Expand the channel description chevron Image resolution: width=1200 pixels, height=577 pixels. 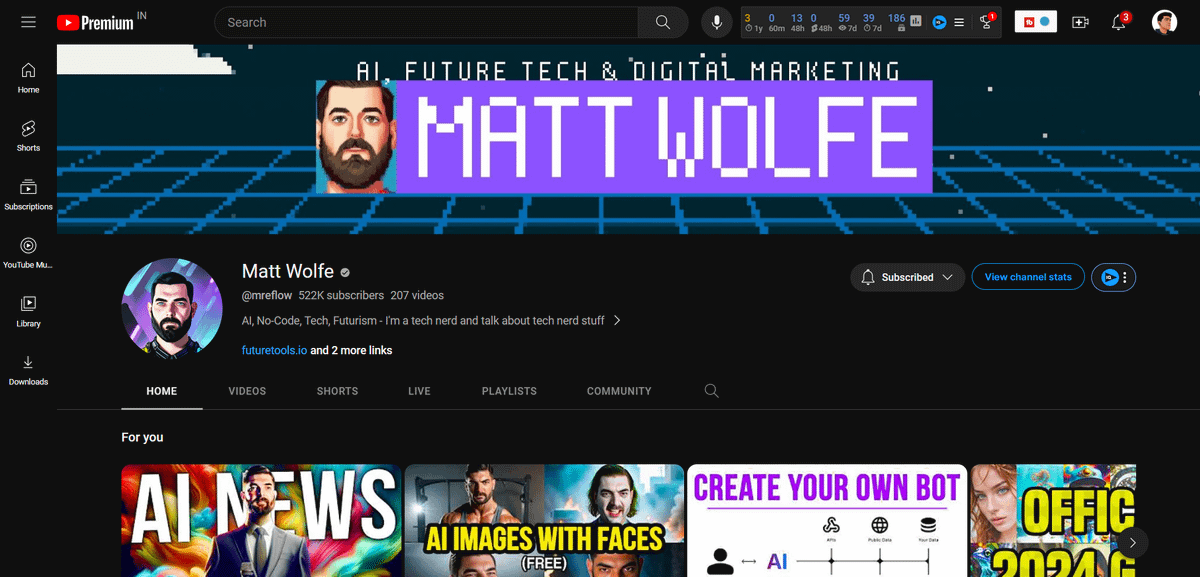coord(617,321)
